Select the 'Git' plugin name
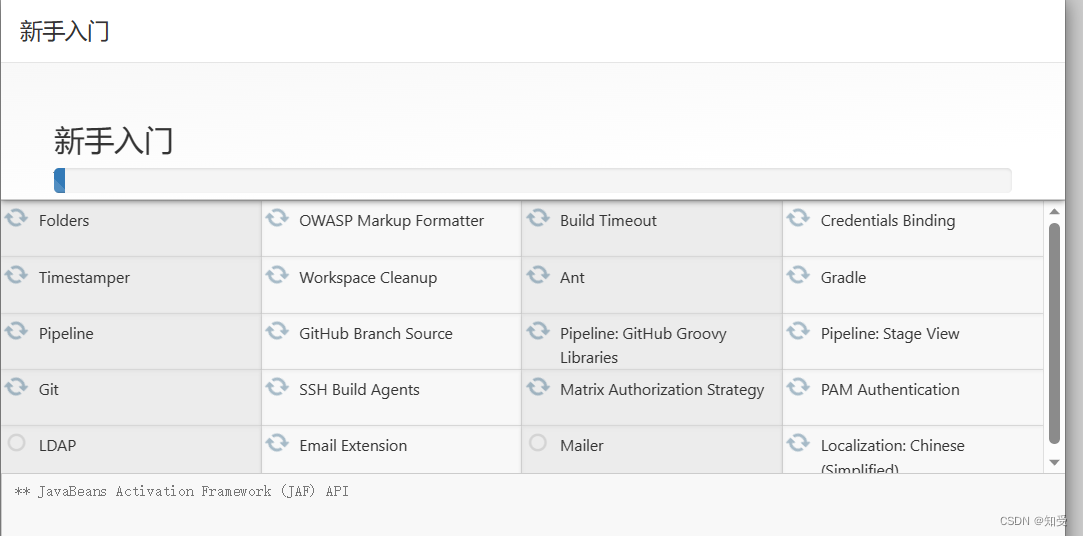1083x536 pixels. [49, 390]
